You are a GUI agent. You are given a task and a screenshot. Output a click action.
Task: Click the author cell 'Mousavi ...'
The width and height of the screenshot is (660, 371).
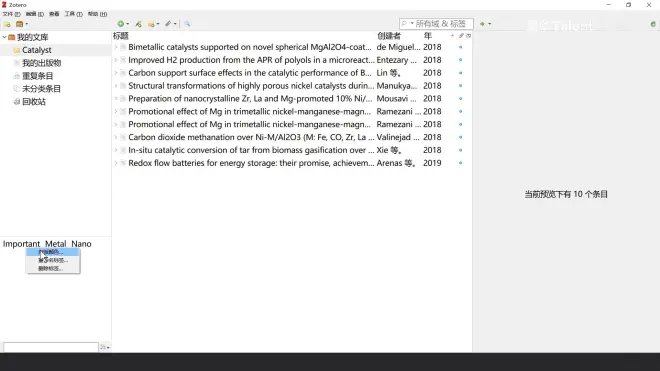click(397, 99)
